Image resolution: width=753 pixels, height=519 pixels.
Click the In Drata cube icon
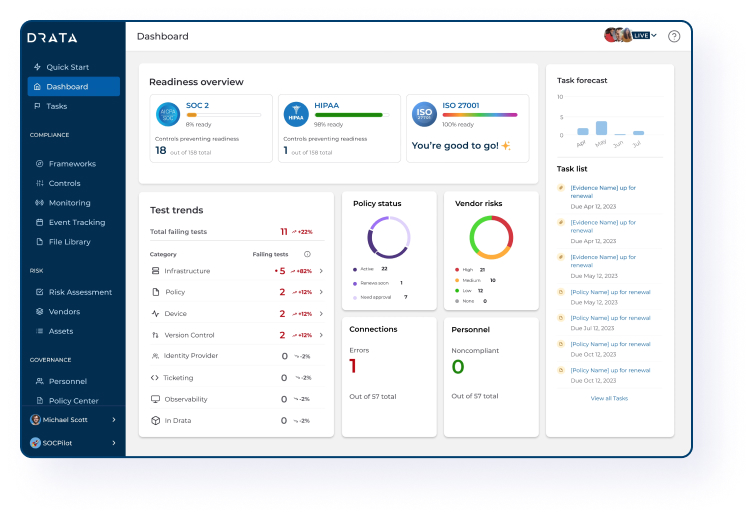[155, 421]
